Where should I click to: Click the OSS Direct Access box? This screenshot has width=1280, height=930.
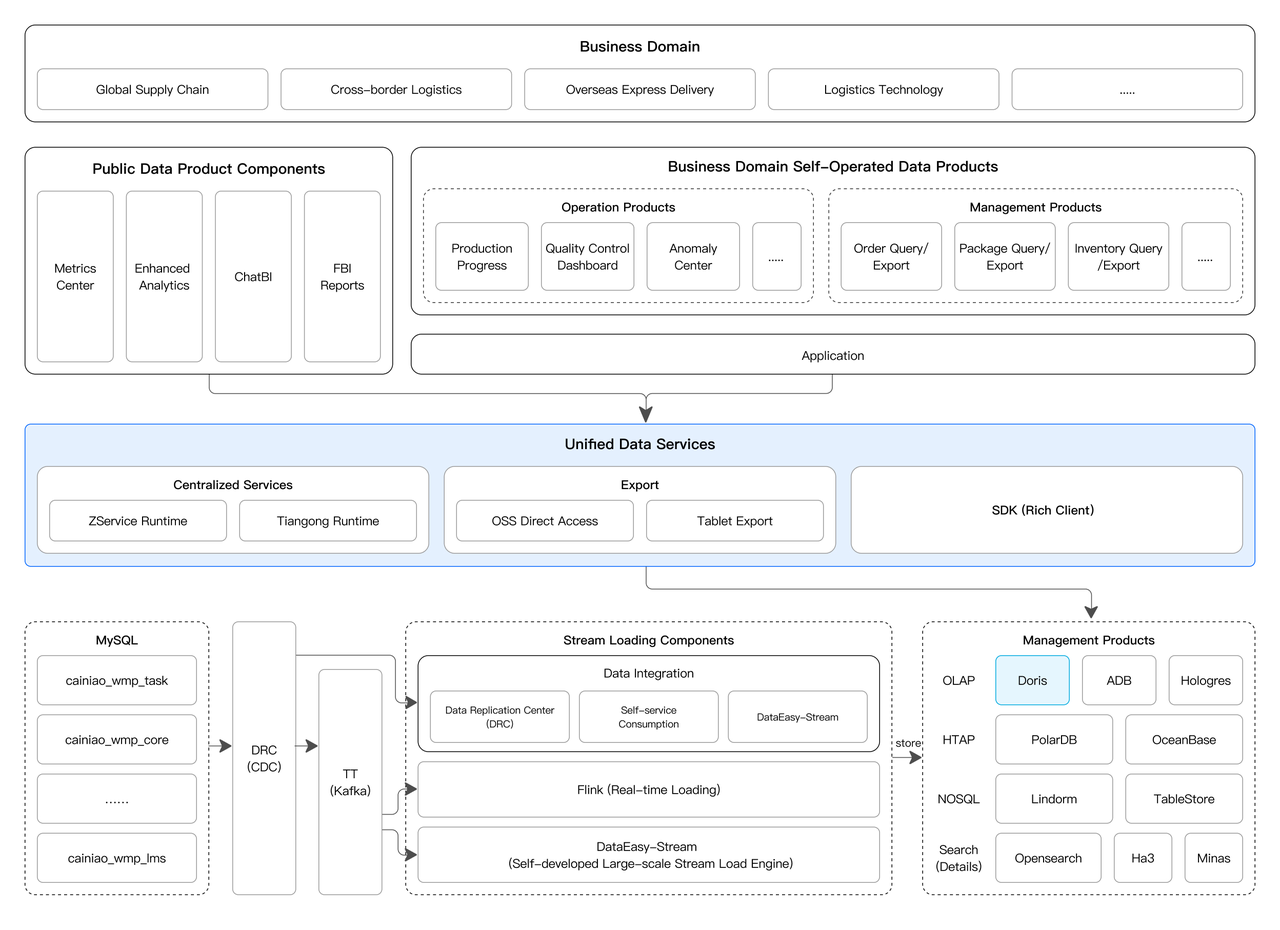[x=545, y=521]
